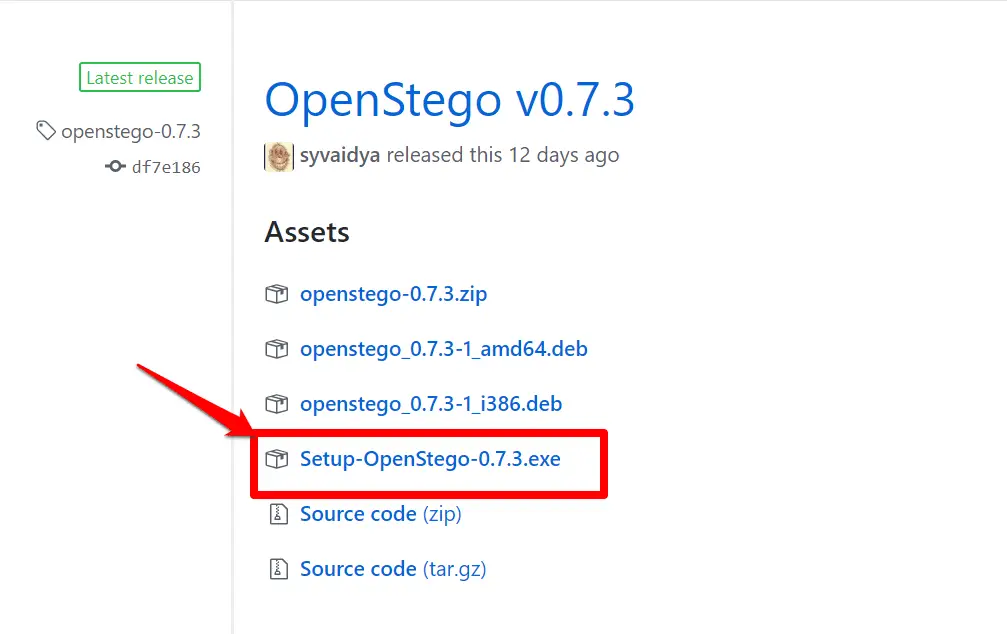Click the package icon beside openstego-0.7.3.zip

point(277,294)
